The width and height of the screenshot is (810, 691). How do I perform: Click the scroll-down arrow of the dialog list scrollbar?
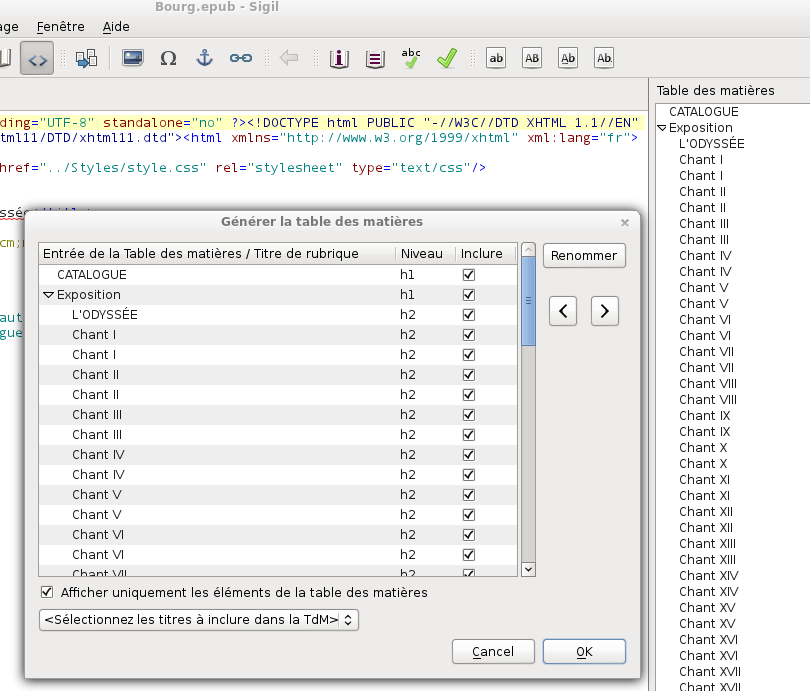tap(529, 569)
